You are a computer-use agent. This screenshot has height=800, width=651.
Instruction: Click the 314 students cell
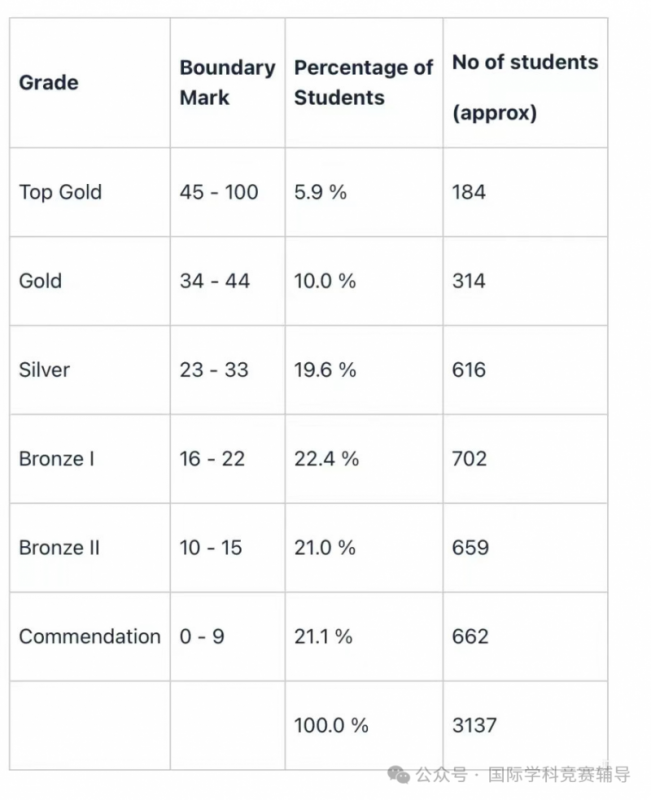(525, 281)
